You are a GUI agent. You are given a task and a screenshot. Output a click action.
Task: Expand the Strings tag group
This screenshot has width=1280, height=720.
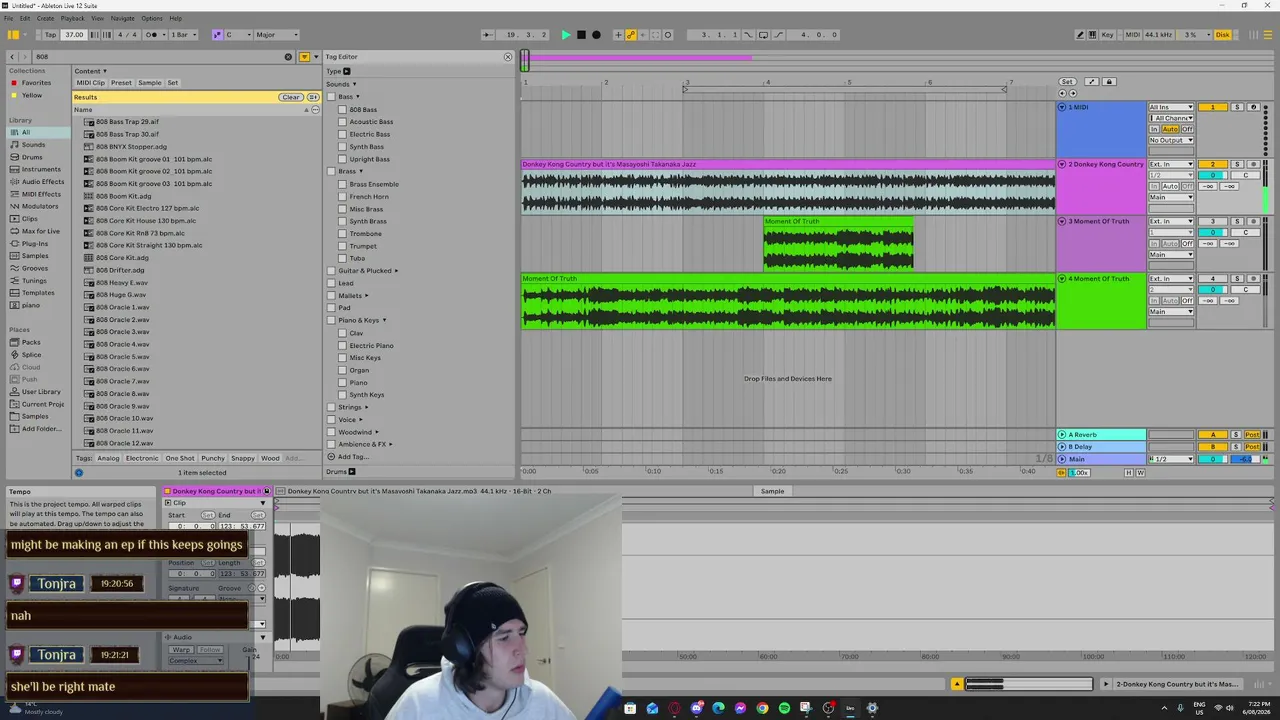pos(366,407)
